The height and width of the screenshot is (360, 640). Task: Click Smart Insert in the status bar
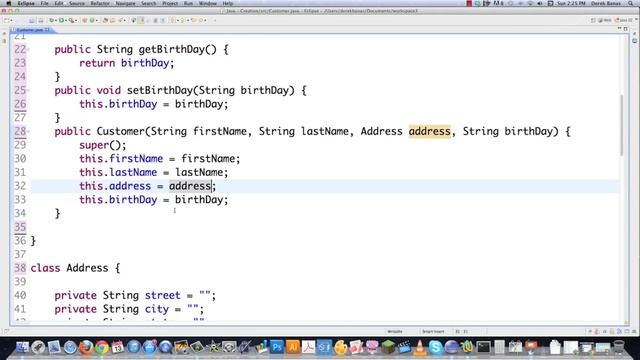click(433, 331)
